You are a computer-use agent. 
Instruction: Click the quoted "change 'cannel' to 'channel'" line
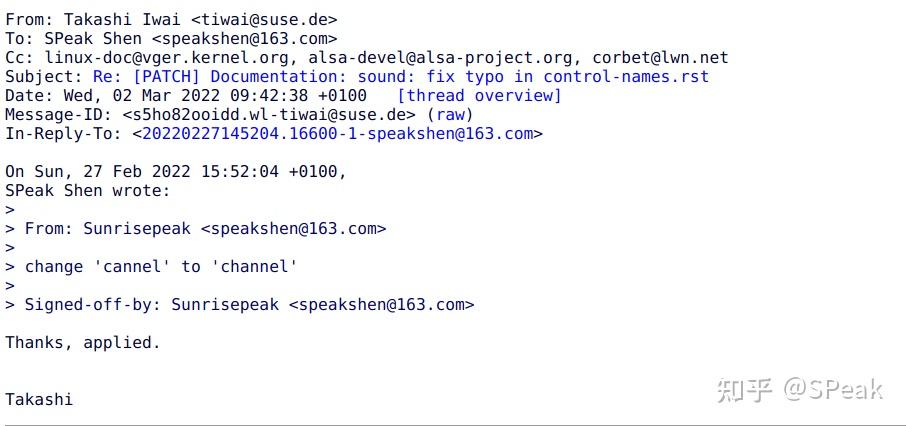pyautogui.click(x=161, y=266)
